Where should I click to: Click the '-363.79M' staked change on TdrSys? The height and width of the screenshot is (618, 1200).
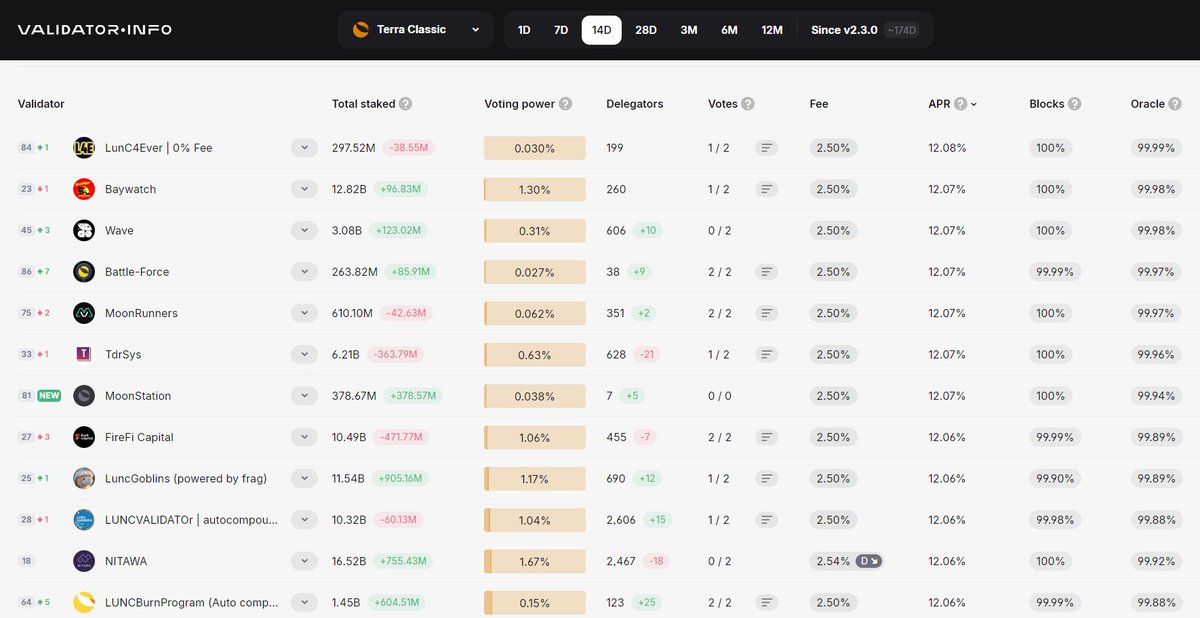pyautogui.click(x=394, y=355)
